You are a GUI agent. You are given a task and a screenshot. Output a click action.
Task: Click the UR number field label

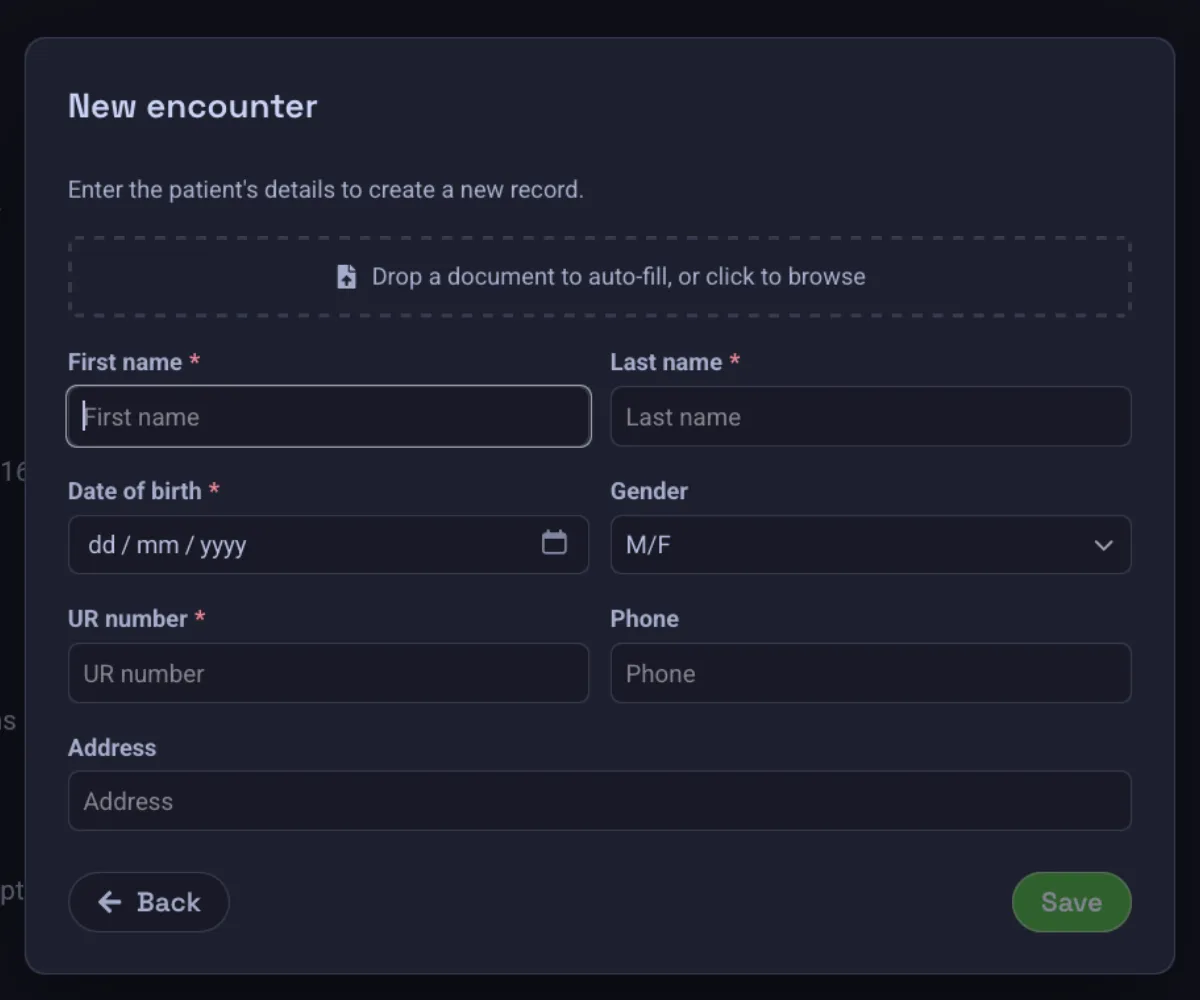(x=128, y=619)
